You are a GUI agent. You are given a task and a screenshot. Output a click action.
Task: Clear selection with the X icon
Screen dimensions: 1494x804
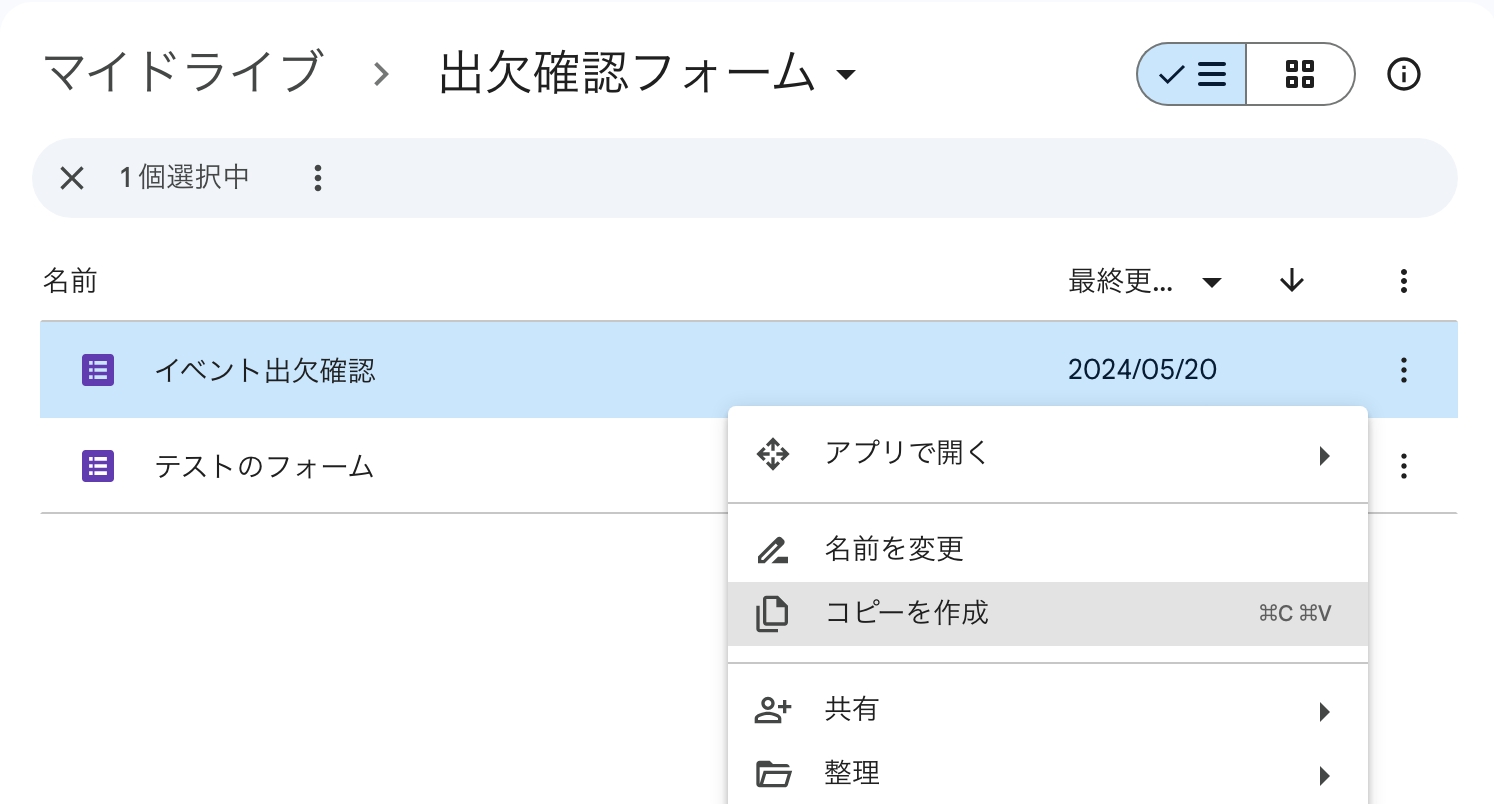[71, 178]
